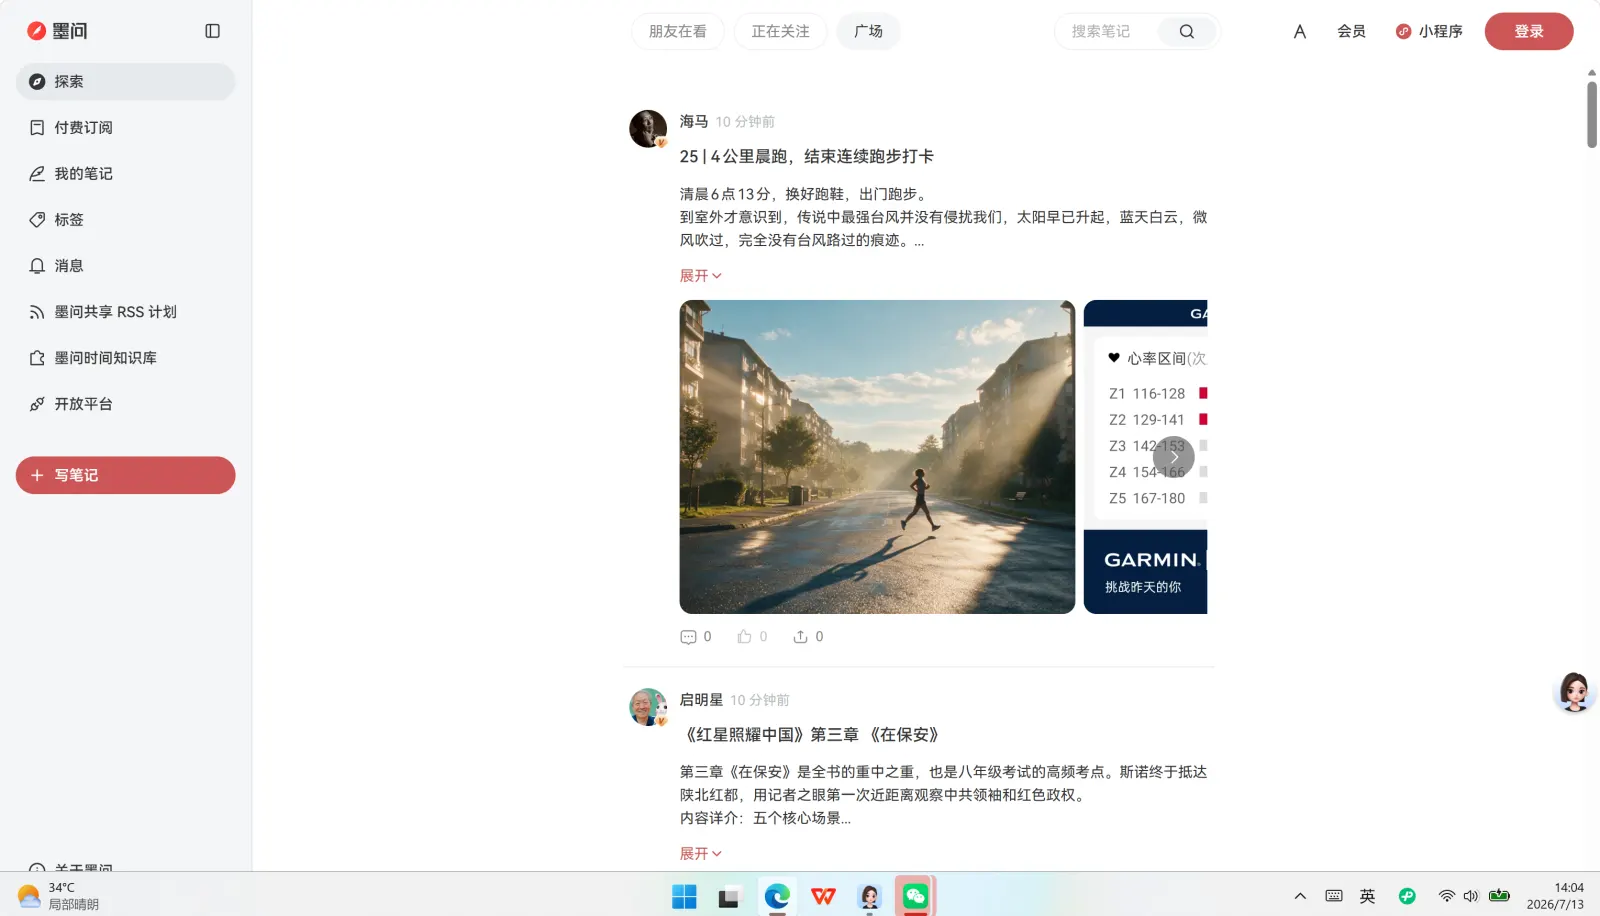
Task: Click 登录 button
Action: 1529,31
